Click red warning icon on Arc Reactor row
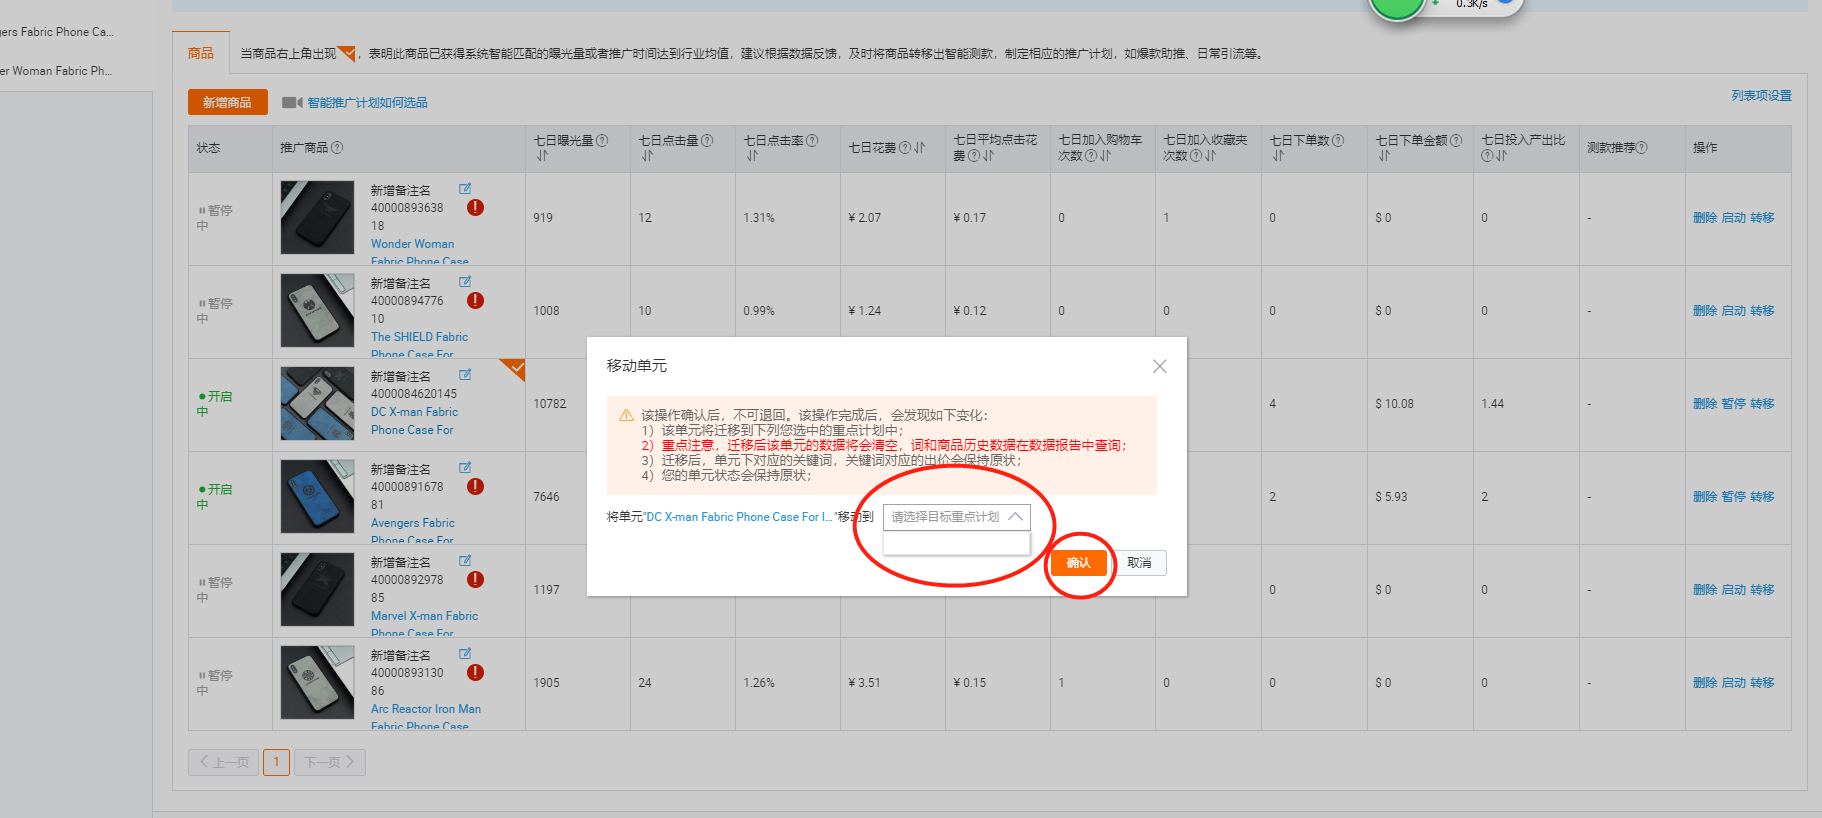This screenshot has height=818, width=1822. (476, 672)
